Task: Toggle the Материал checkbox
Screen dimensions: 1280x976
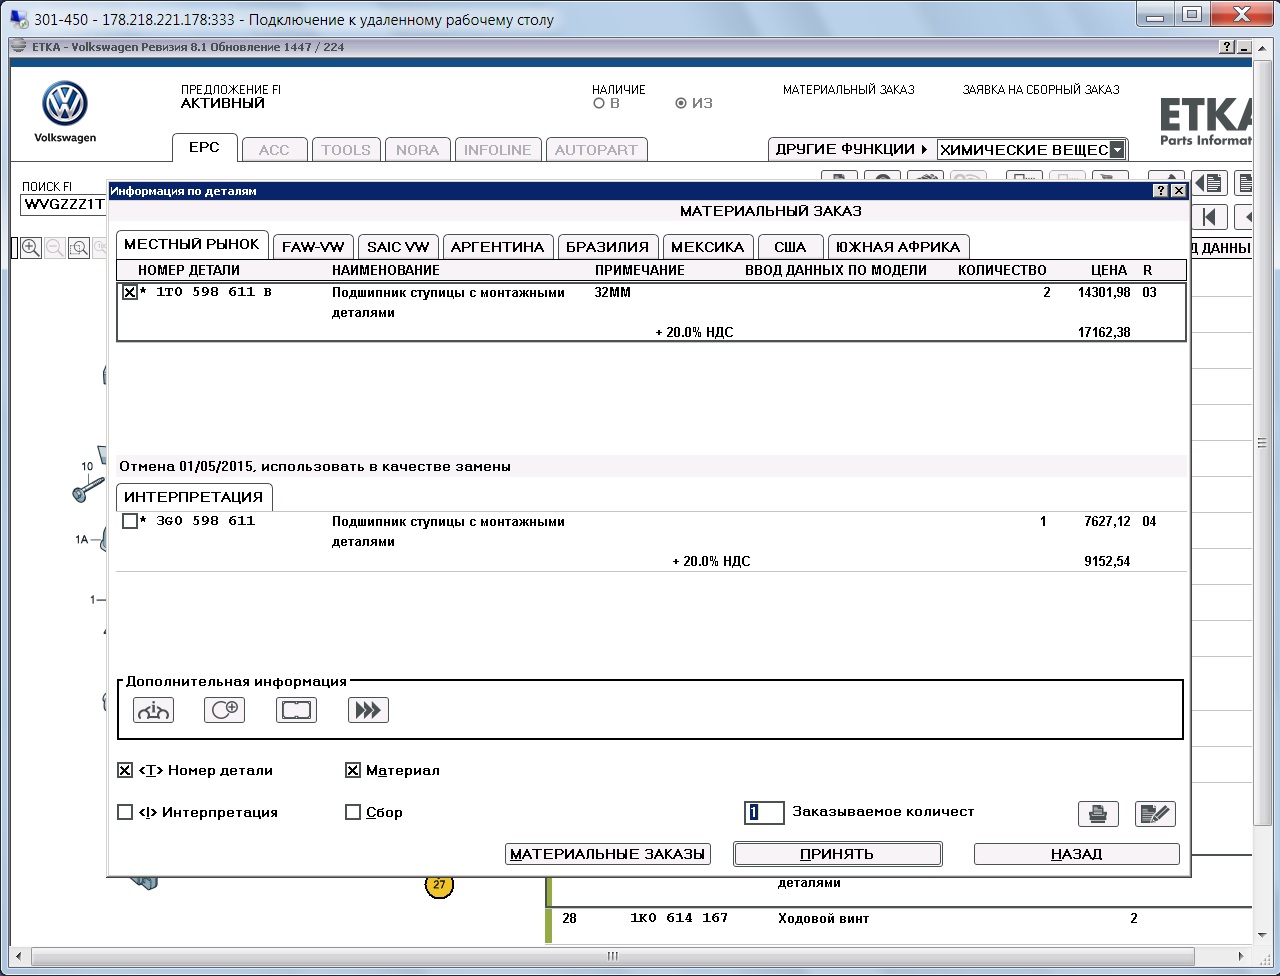Action: [x=353, y=770]
